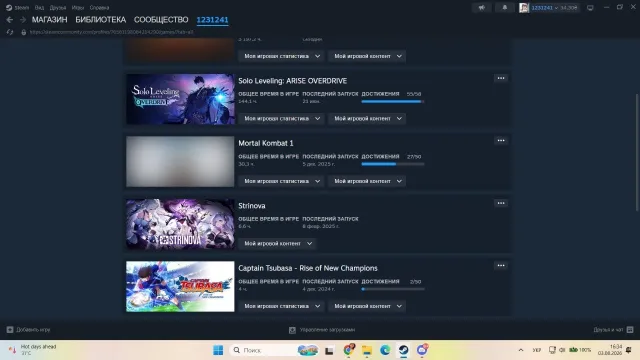Click the Solo Leveling cover thumbnail
This screenshot has height=360, width=640.
[180, 99]
